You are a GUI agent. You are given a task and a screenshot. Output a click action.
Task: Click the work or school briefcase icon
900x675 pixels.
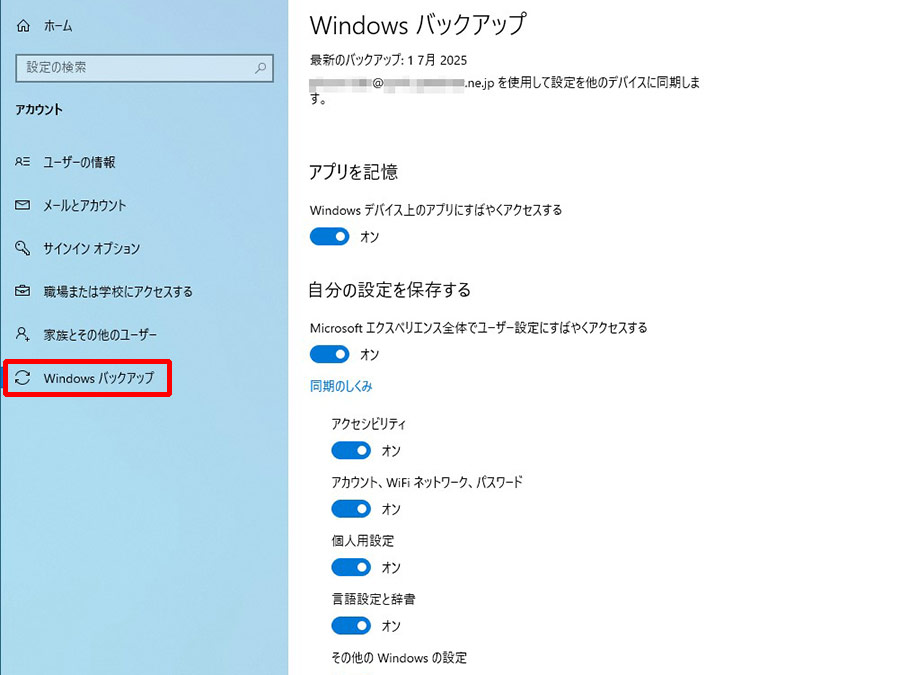(x=22, y=291)
